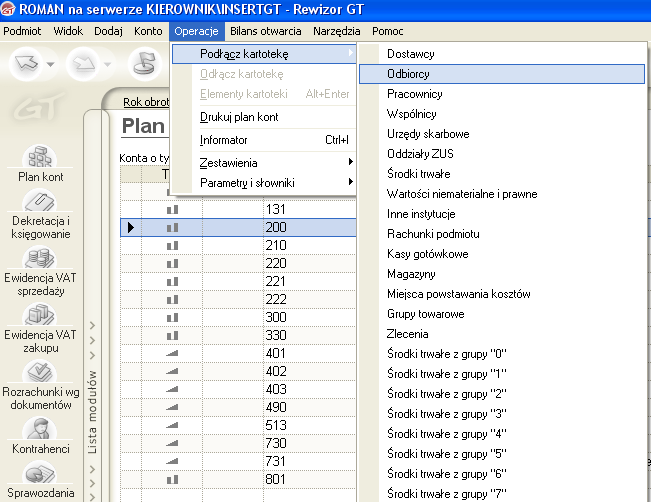Select Magazyny from the submenu
Viewport: 651px width, 502px height.
click(502, 274)
